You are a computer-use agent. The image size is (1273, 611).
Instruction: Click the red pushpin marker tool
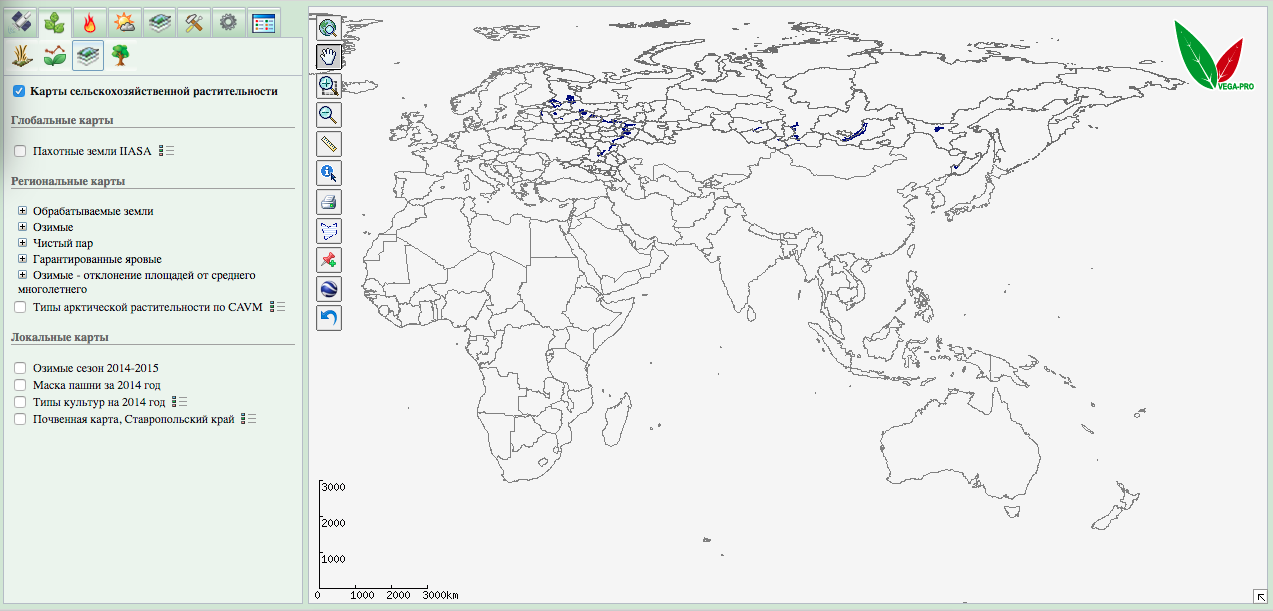pos(329,259)
